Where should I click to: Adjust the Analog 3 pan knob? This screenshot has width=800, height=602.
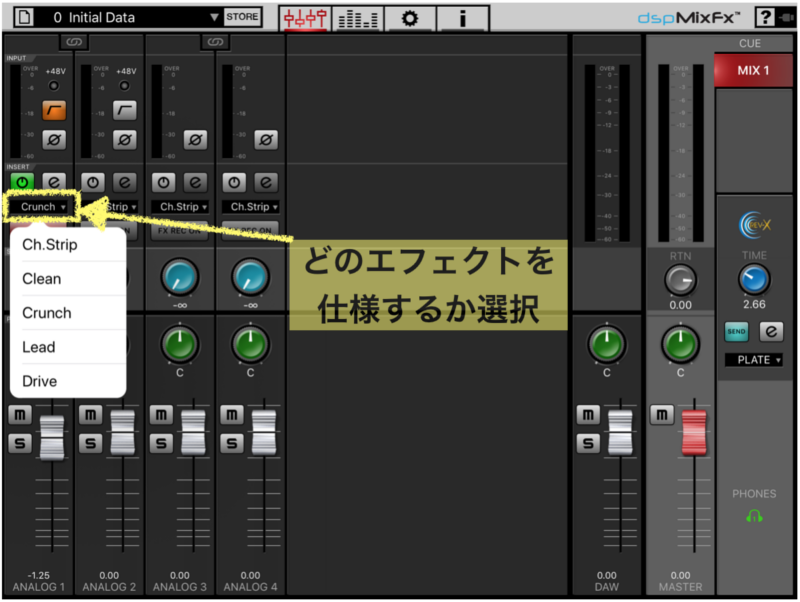coord(180,343)
